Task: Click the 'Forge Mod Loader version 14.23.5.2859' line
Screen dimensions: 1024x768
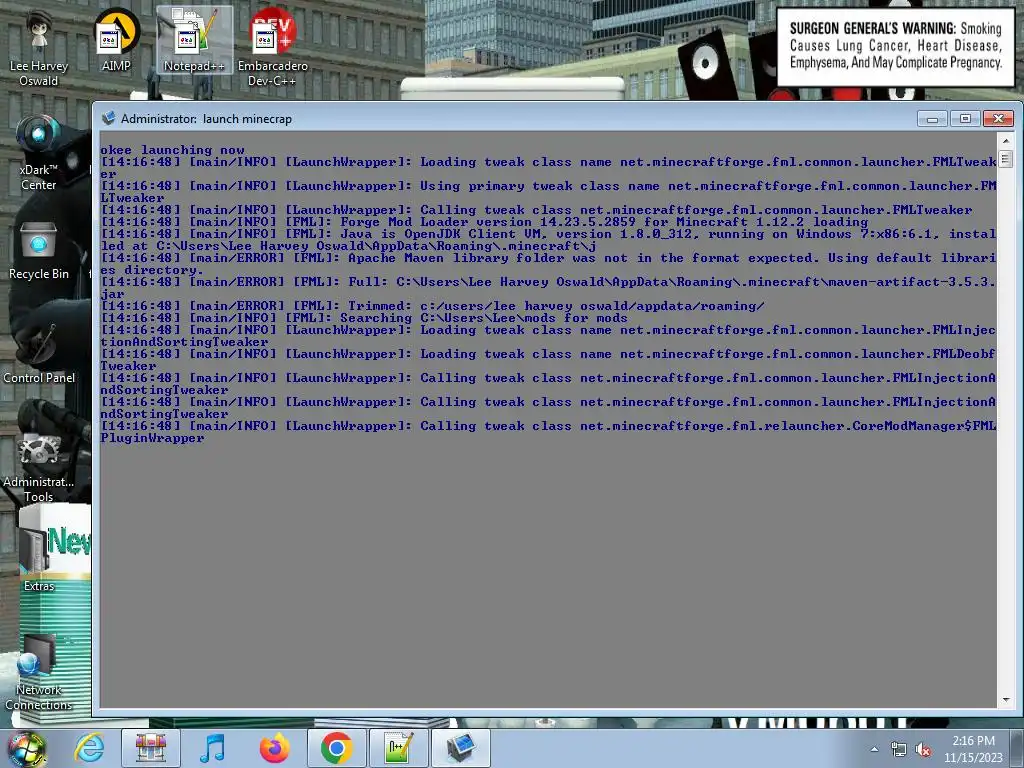Action: click(x=484, y=222)
